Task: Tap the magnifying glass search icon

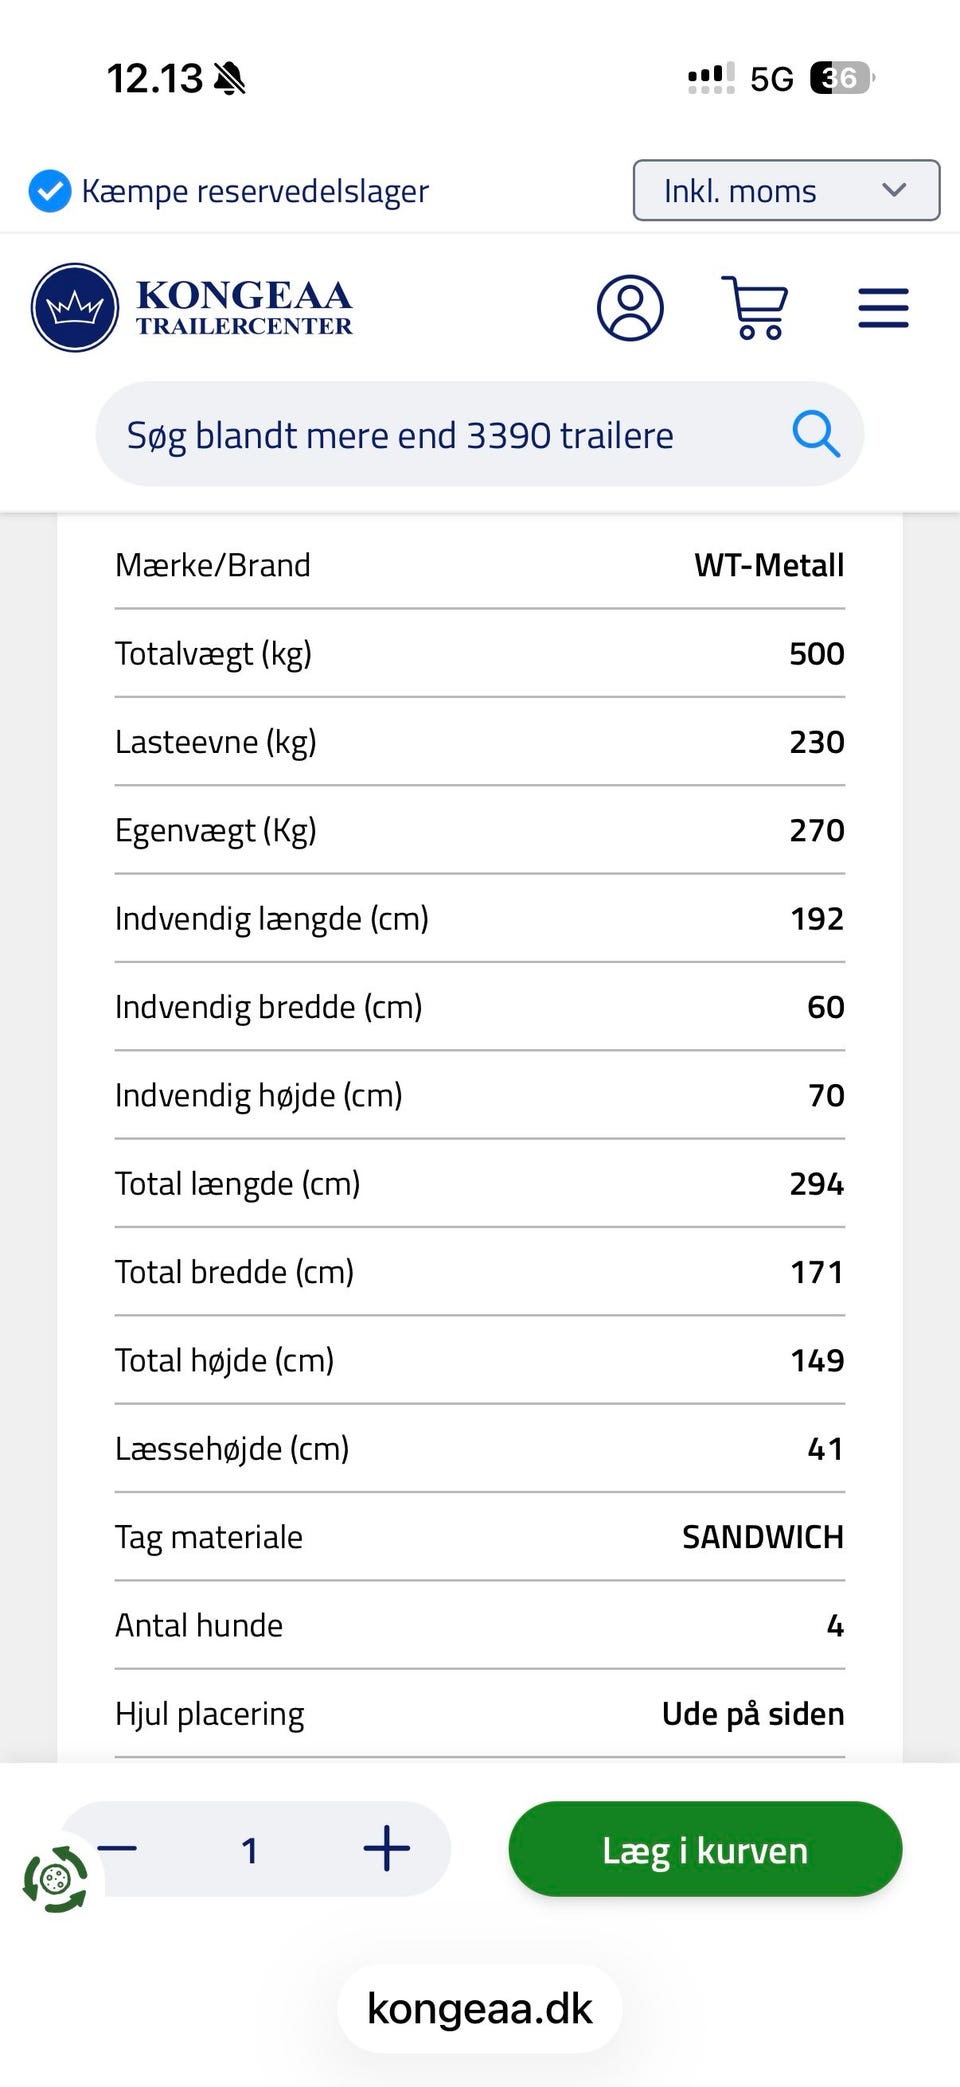Action: coord(815,434)
